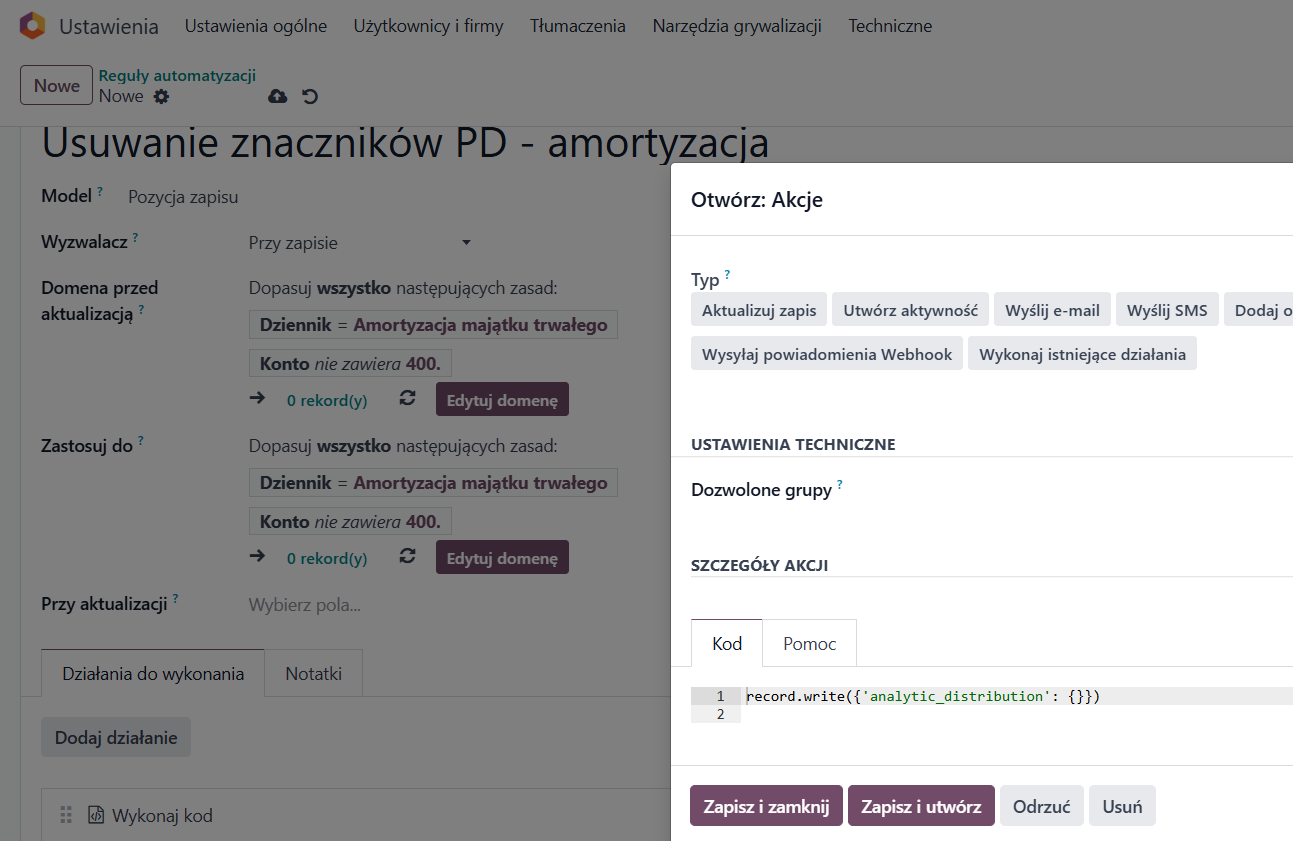
Task: Open Ustawienia ogólne menu
Action: [x=256, y=26]
